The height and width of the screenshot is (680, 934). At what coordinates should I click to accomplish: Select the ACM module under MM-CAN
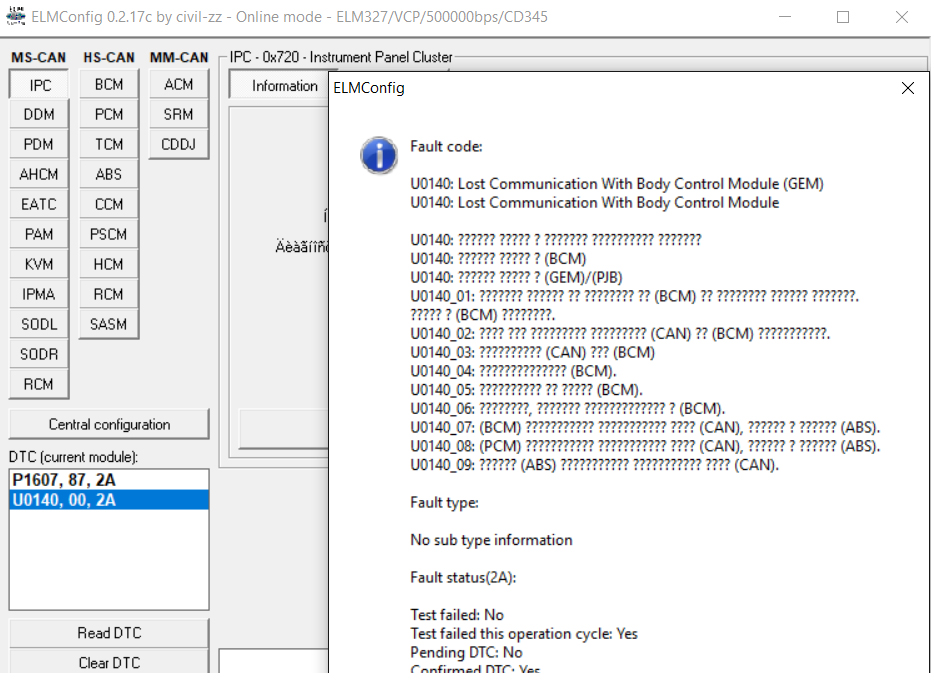click(x=178, y=85)
